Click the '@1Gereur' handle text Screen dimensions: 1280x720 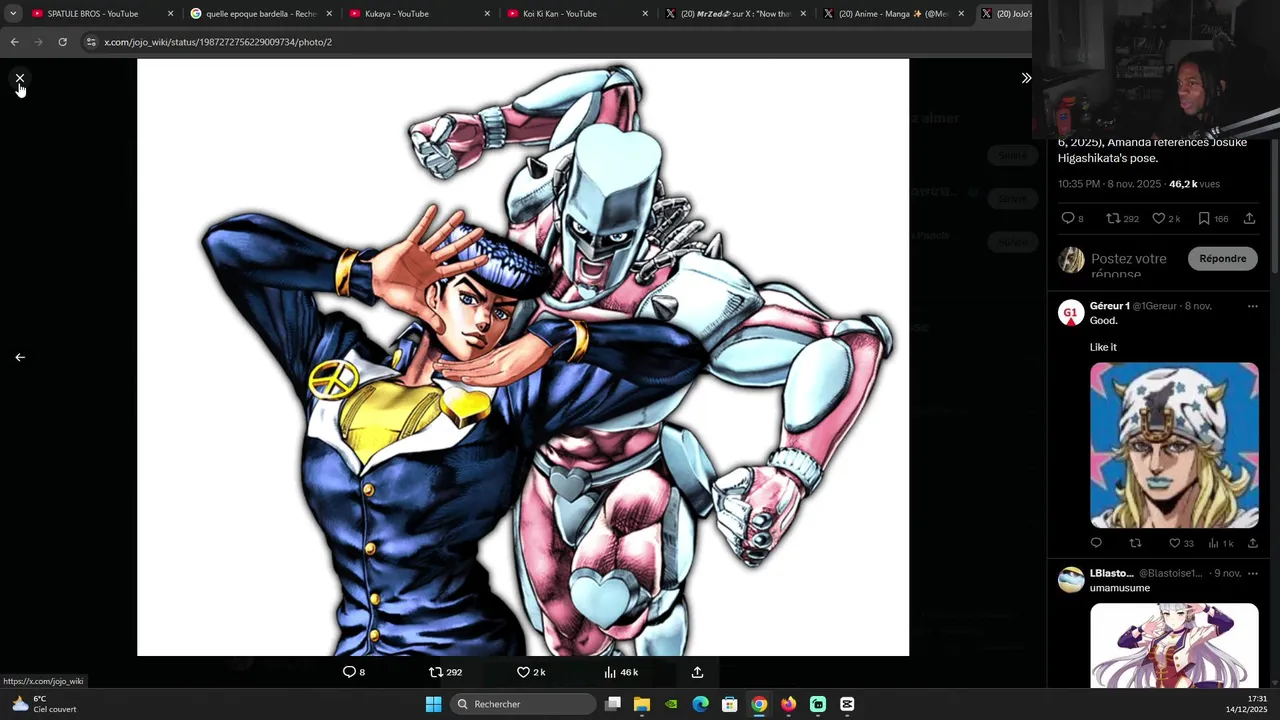coord(1155,306)
